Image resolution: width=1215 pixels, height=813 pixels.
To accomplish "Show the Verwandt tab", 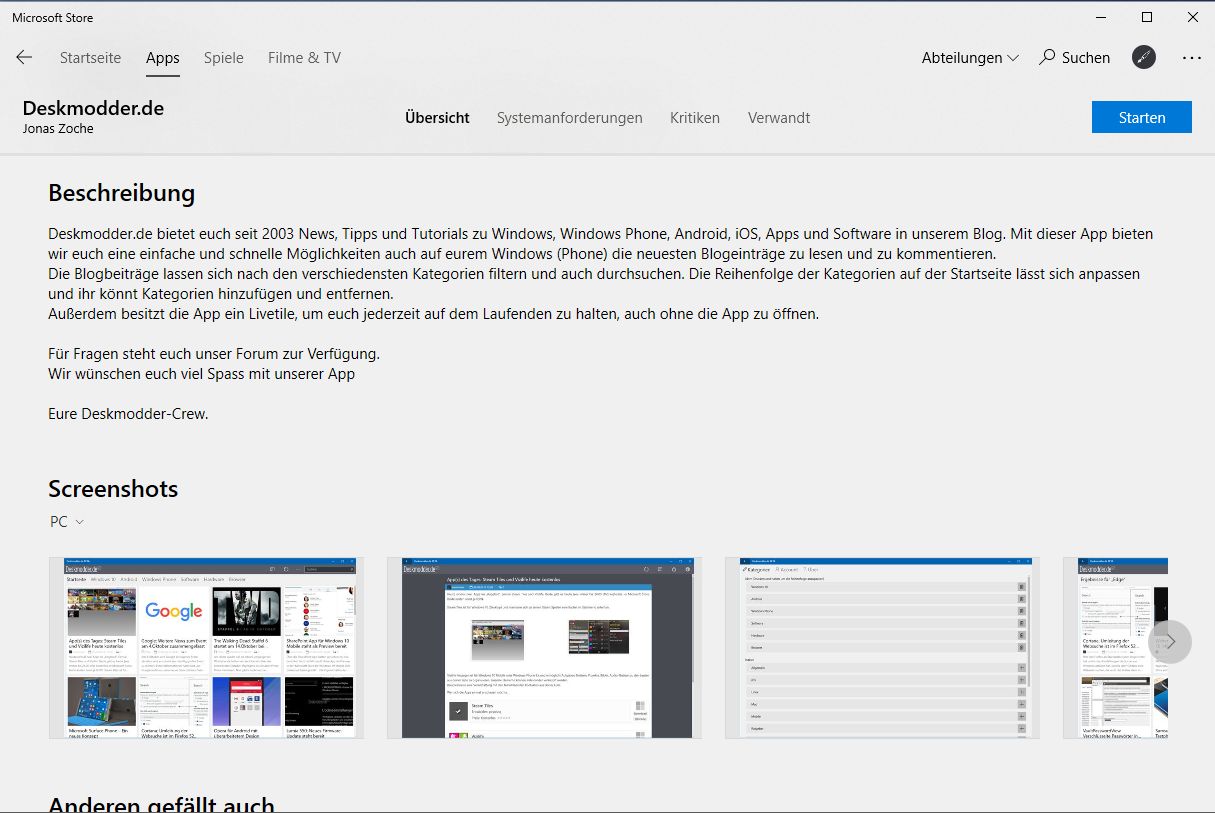I will pyautogui.click(x=779, y=118).
